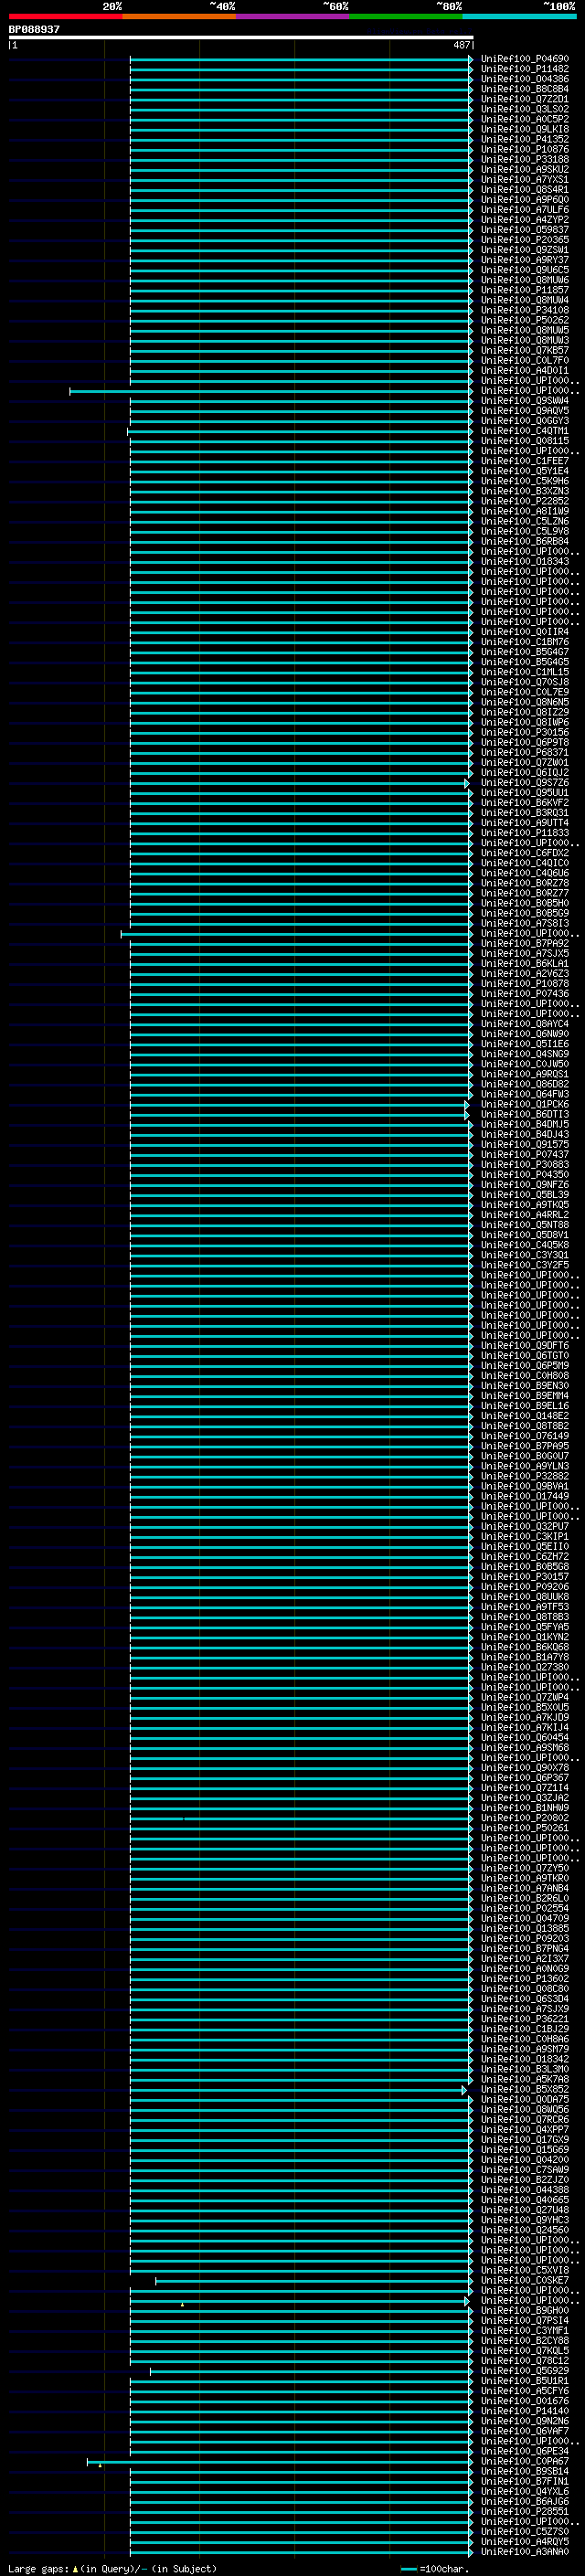The image size is (585, 2576).
Task: Select hit UniRef100_P11482
Action: tap(524, 69)
